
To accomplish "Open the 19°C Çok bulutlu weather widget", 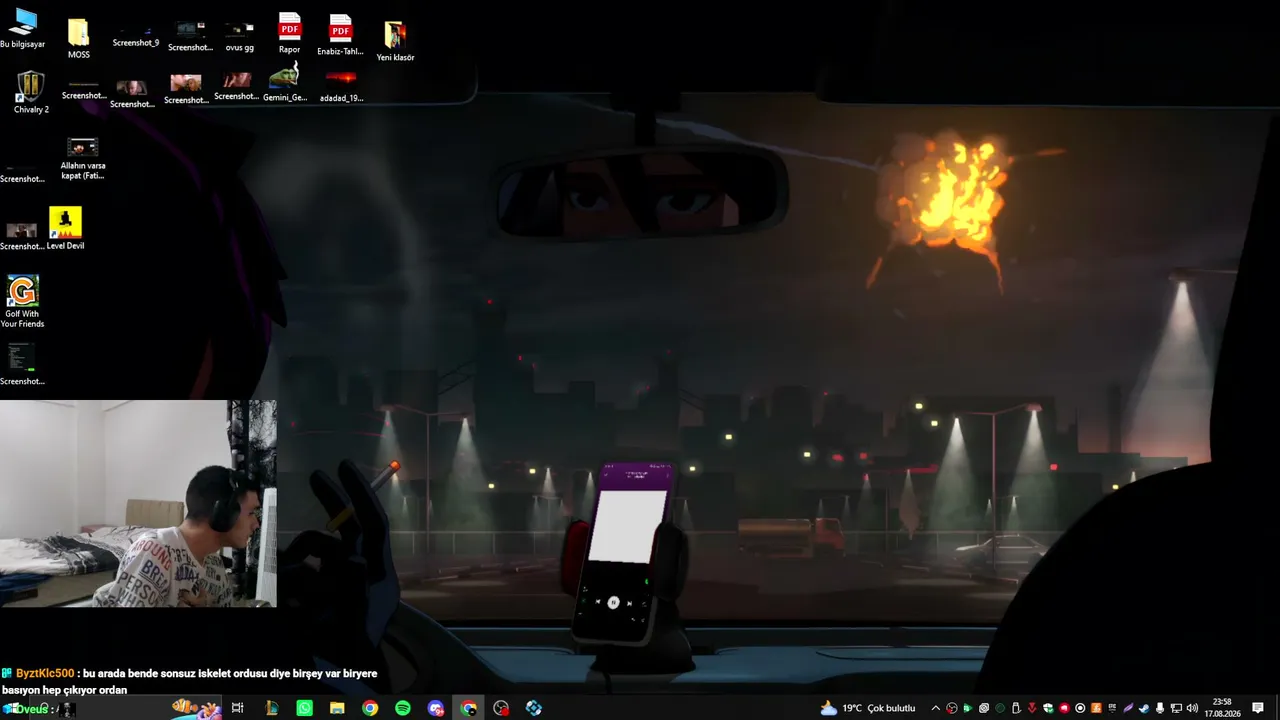I will [x=868, y=708].
